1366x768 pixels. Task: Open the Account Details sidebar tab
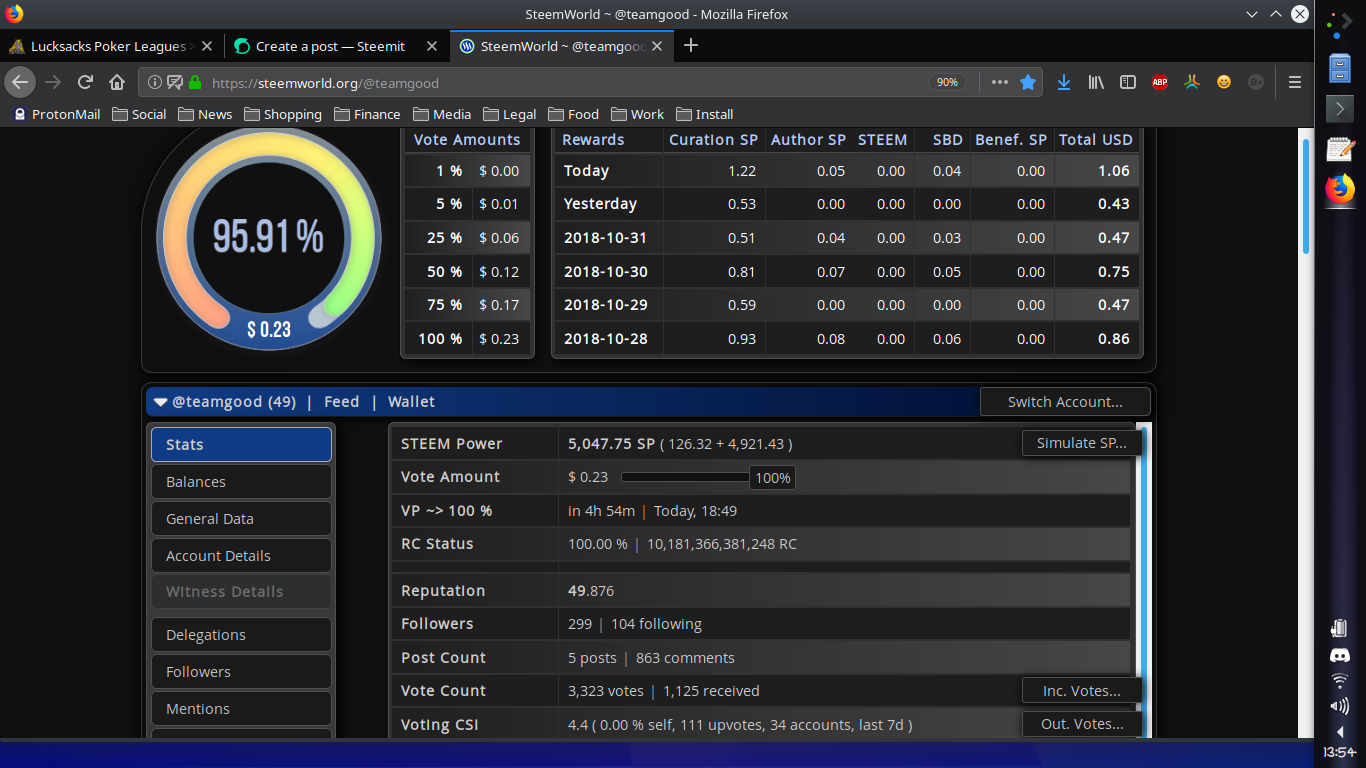[x=241, y=556]
